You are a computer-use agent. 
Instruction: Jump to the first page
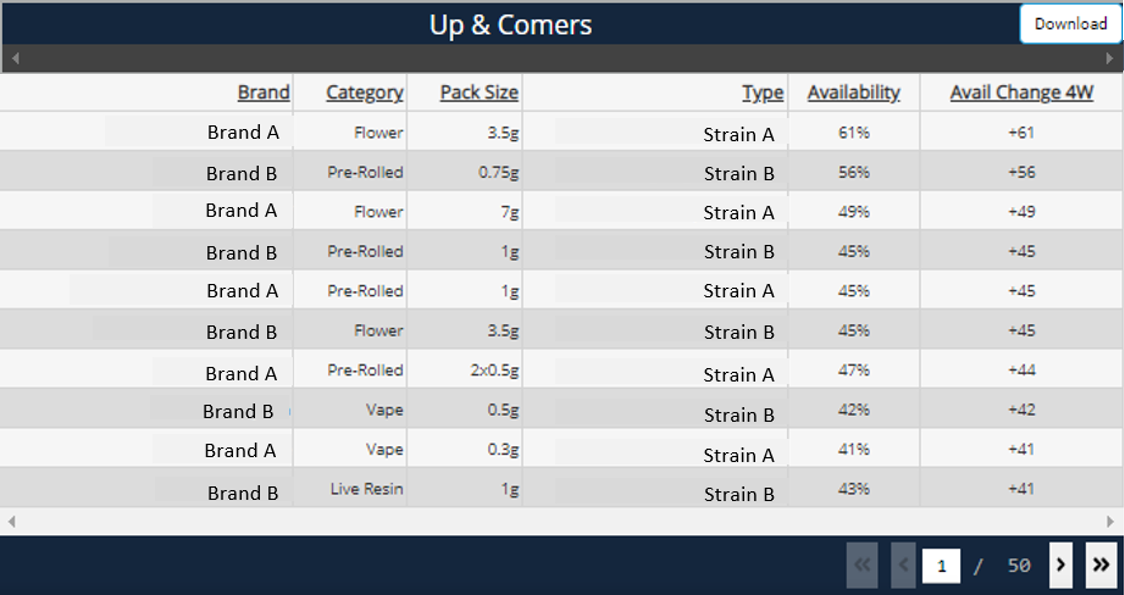863,566
